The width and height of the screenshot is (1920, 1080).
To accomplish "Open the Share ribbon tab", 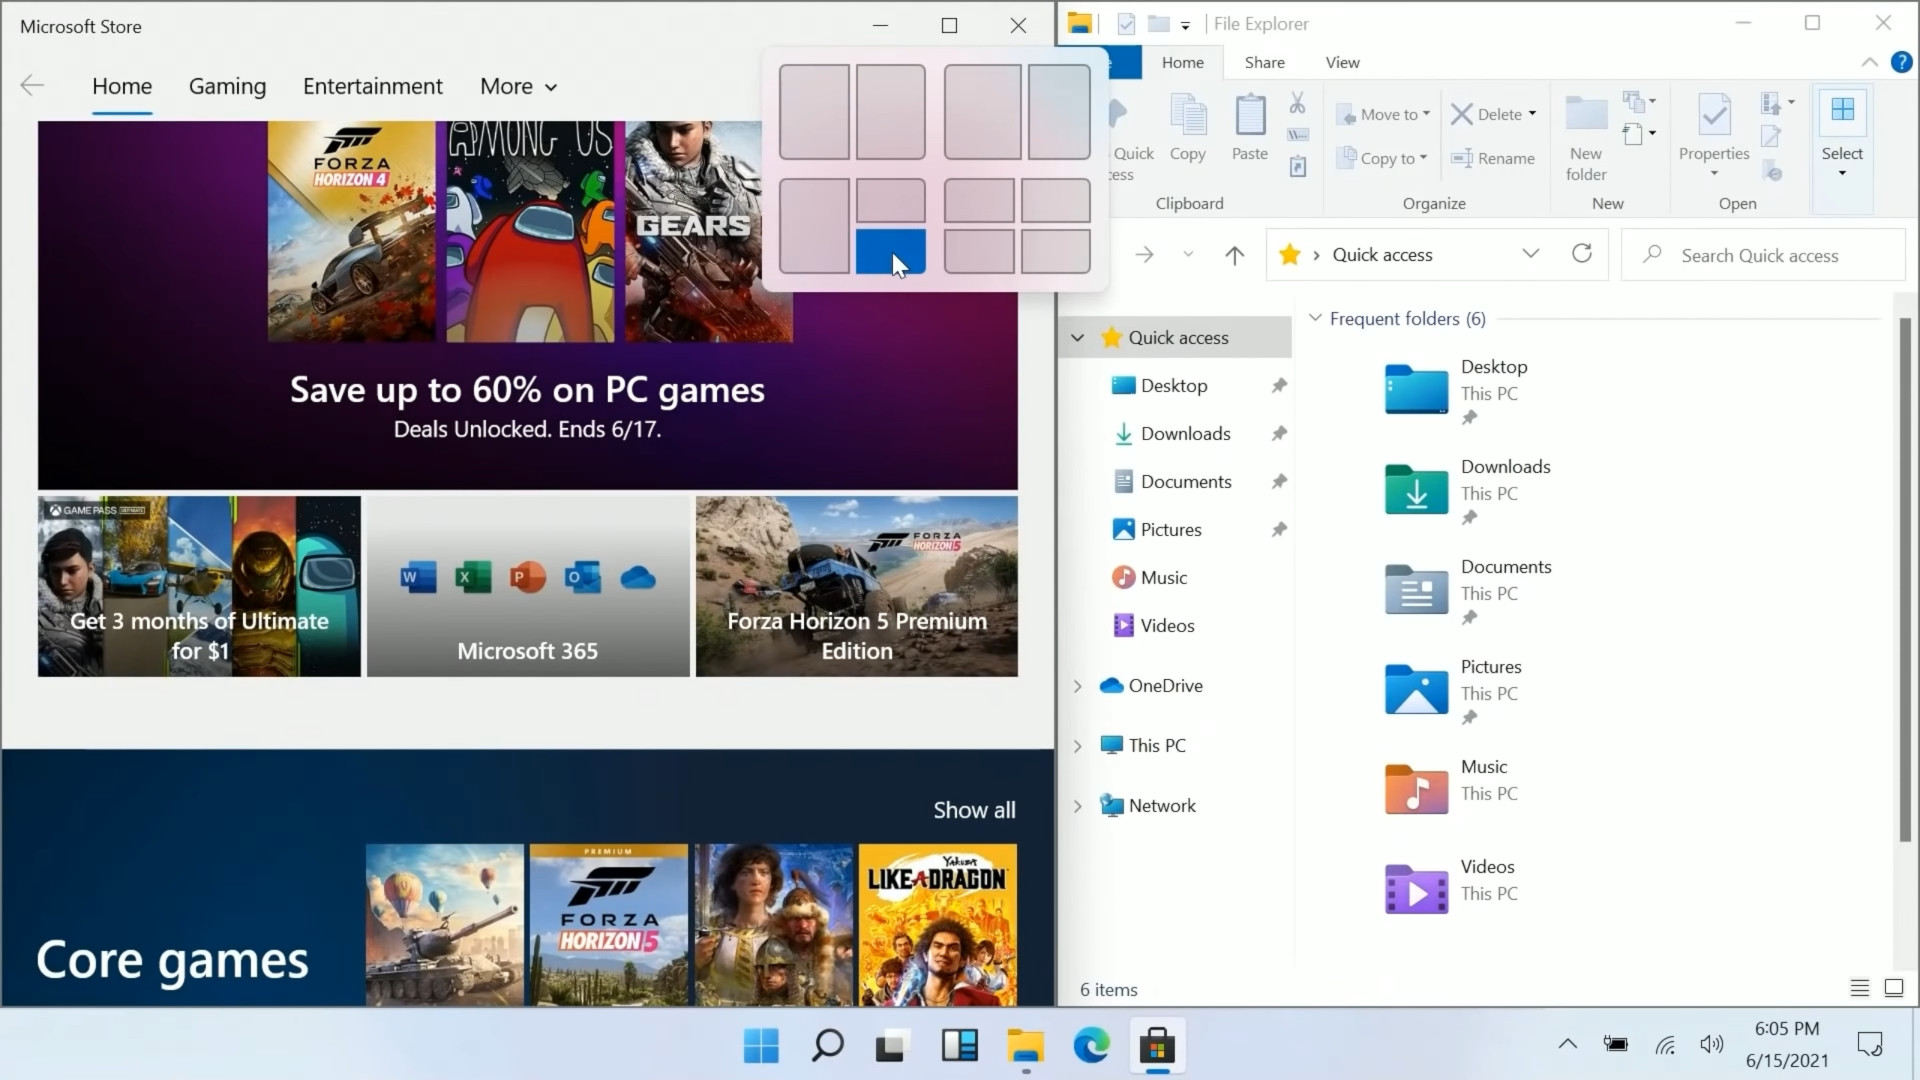I will 1263,62.
